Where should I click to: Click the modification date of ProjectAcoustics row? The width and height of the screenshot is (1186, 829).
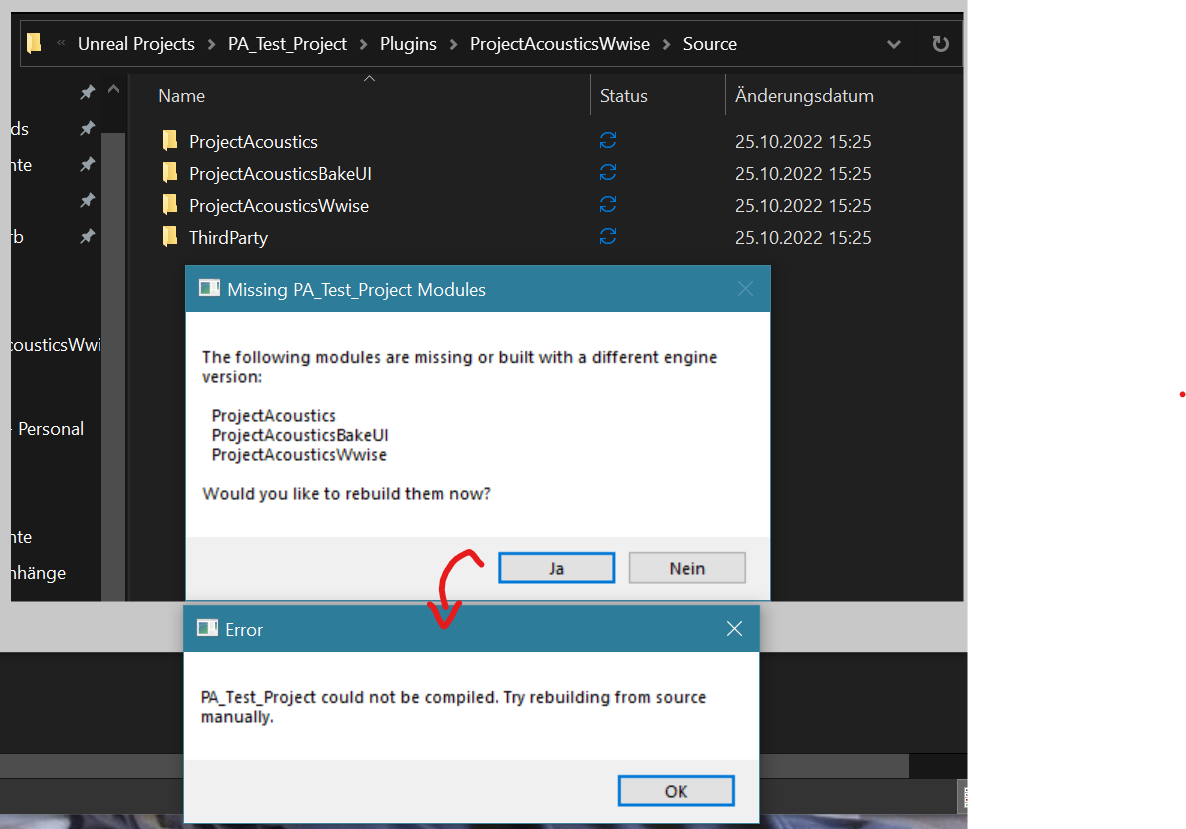(803, 141)
